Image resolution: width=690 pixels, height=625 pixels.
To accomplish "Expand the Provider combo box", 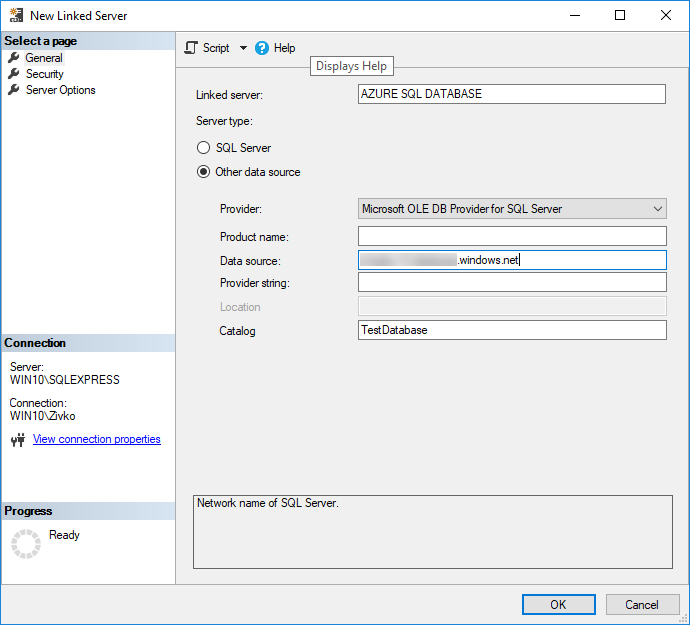I will 657,209.
